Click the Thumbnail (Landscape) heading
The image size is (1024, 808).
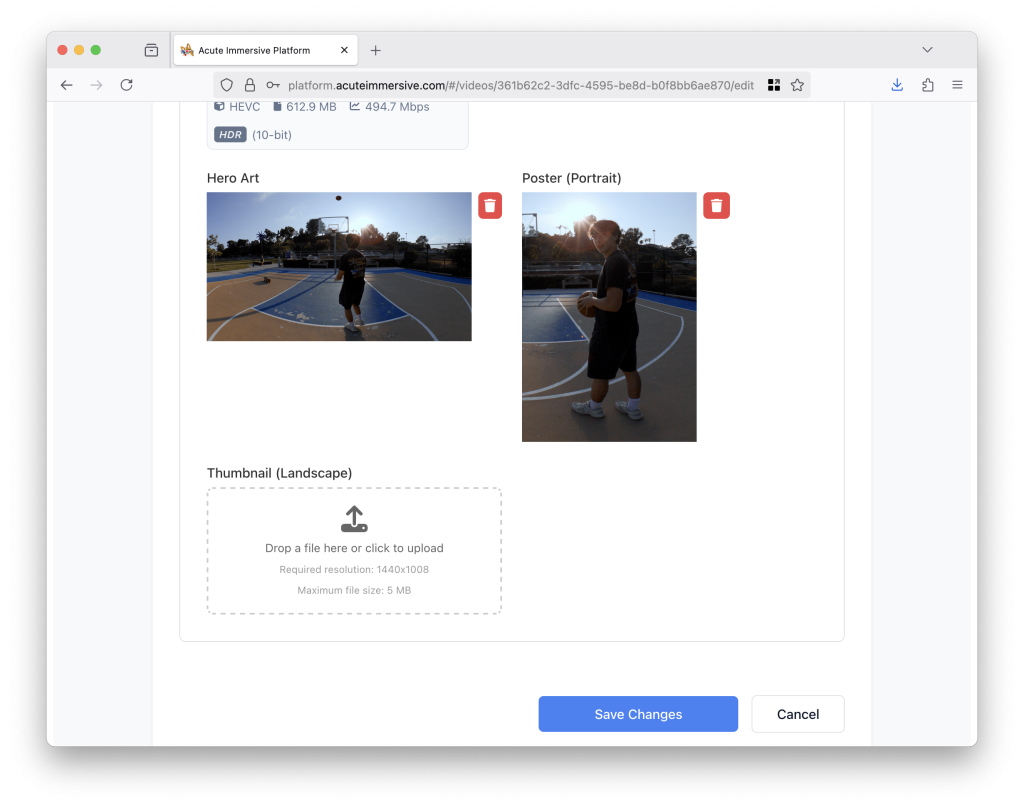[x=280, y=473]
